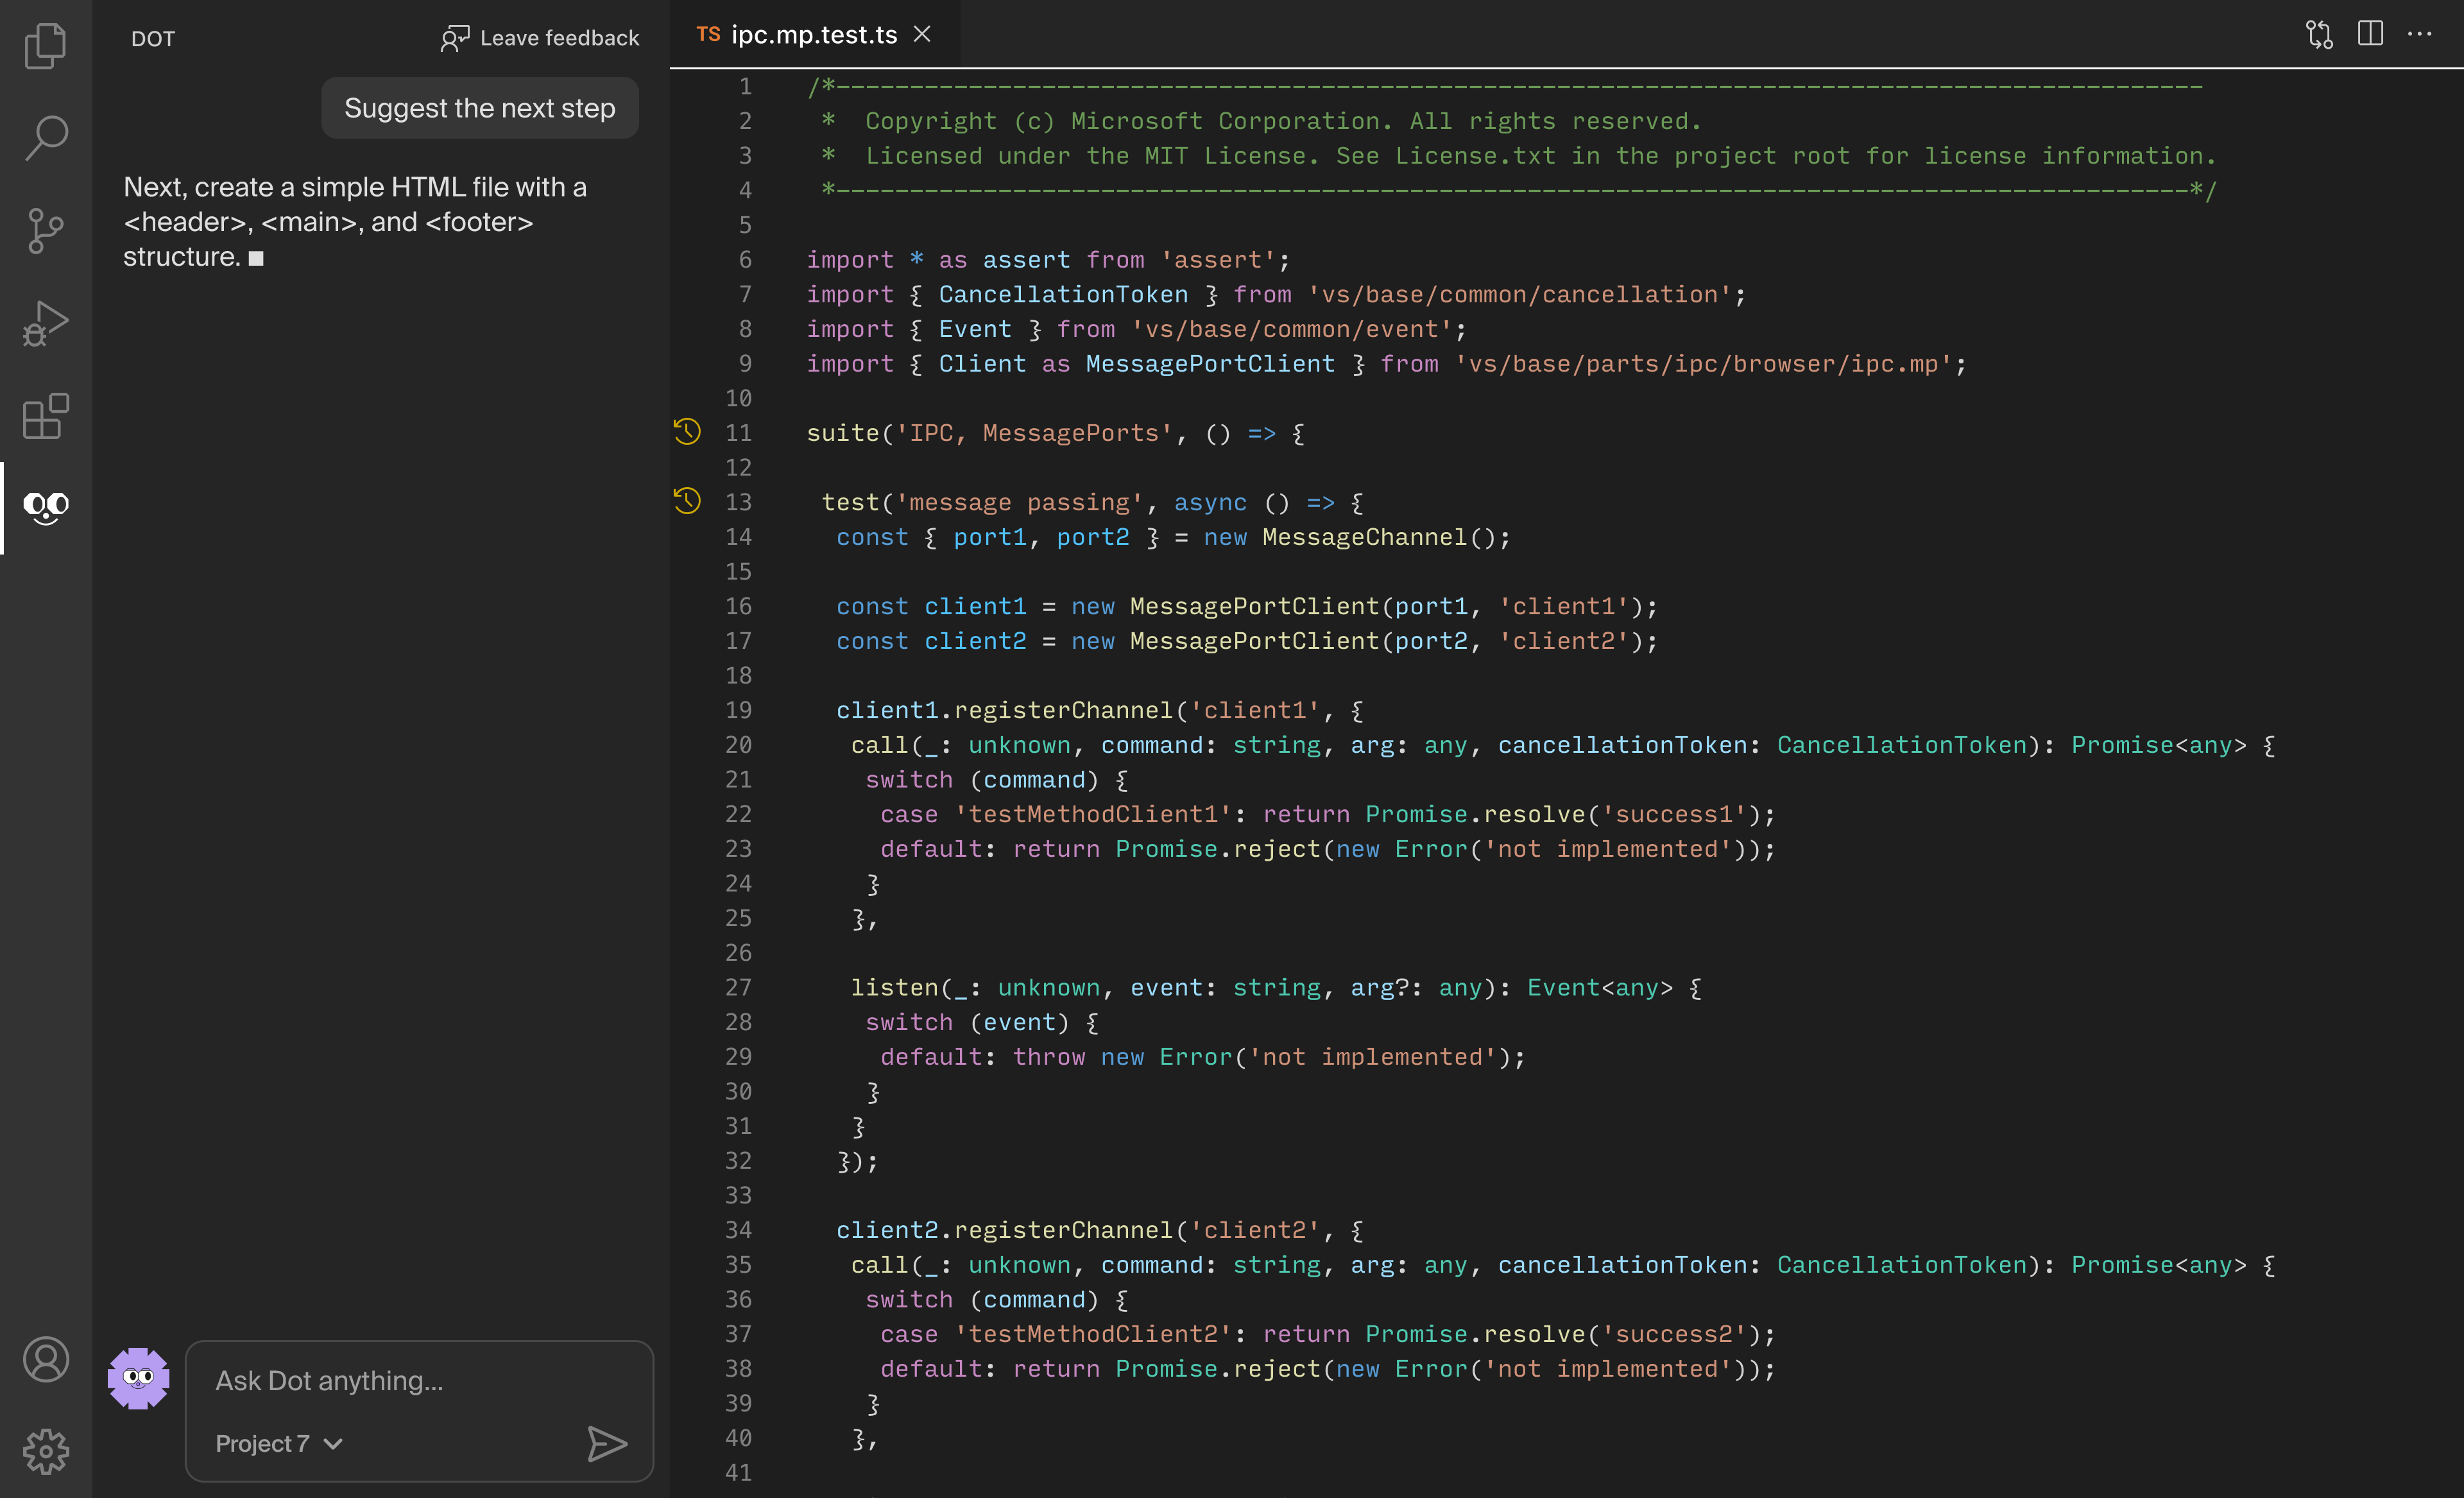
Task: Open the editor's more actions menu
Action: coord(2420,34)
